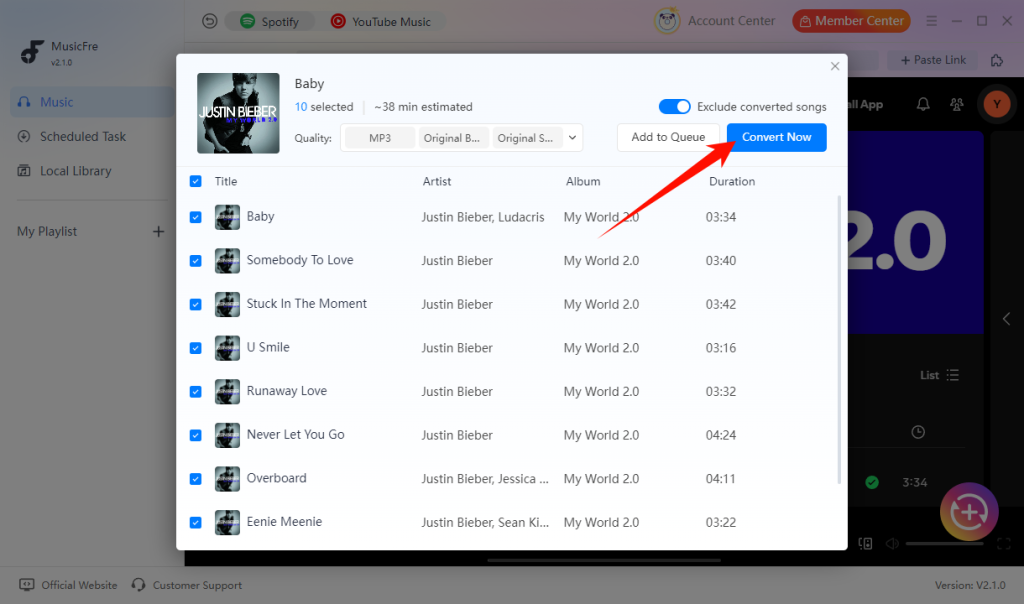Viewport: 1024px width, 604px height.
Task: Open the Member Center
Action: click(x=851, y=21)
